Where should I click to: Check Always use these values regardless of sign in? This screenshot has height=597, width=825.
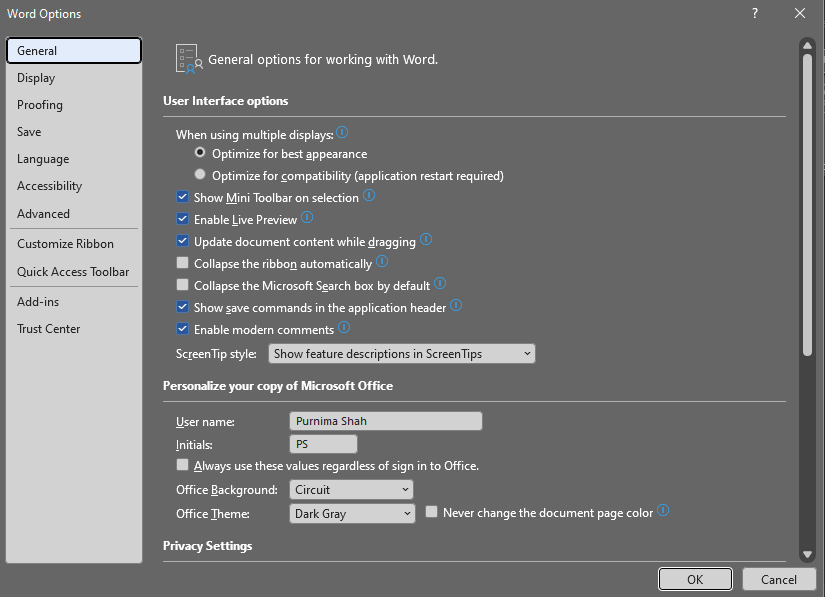coord(183,464)
